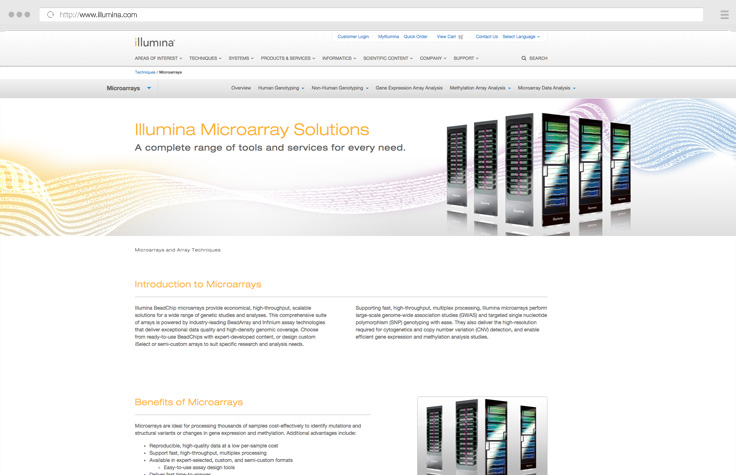Click the Contact Us link
This screenshot has height=475, width=736.
pyautogui.click(x=486, y=37)
